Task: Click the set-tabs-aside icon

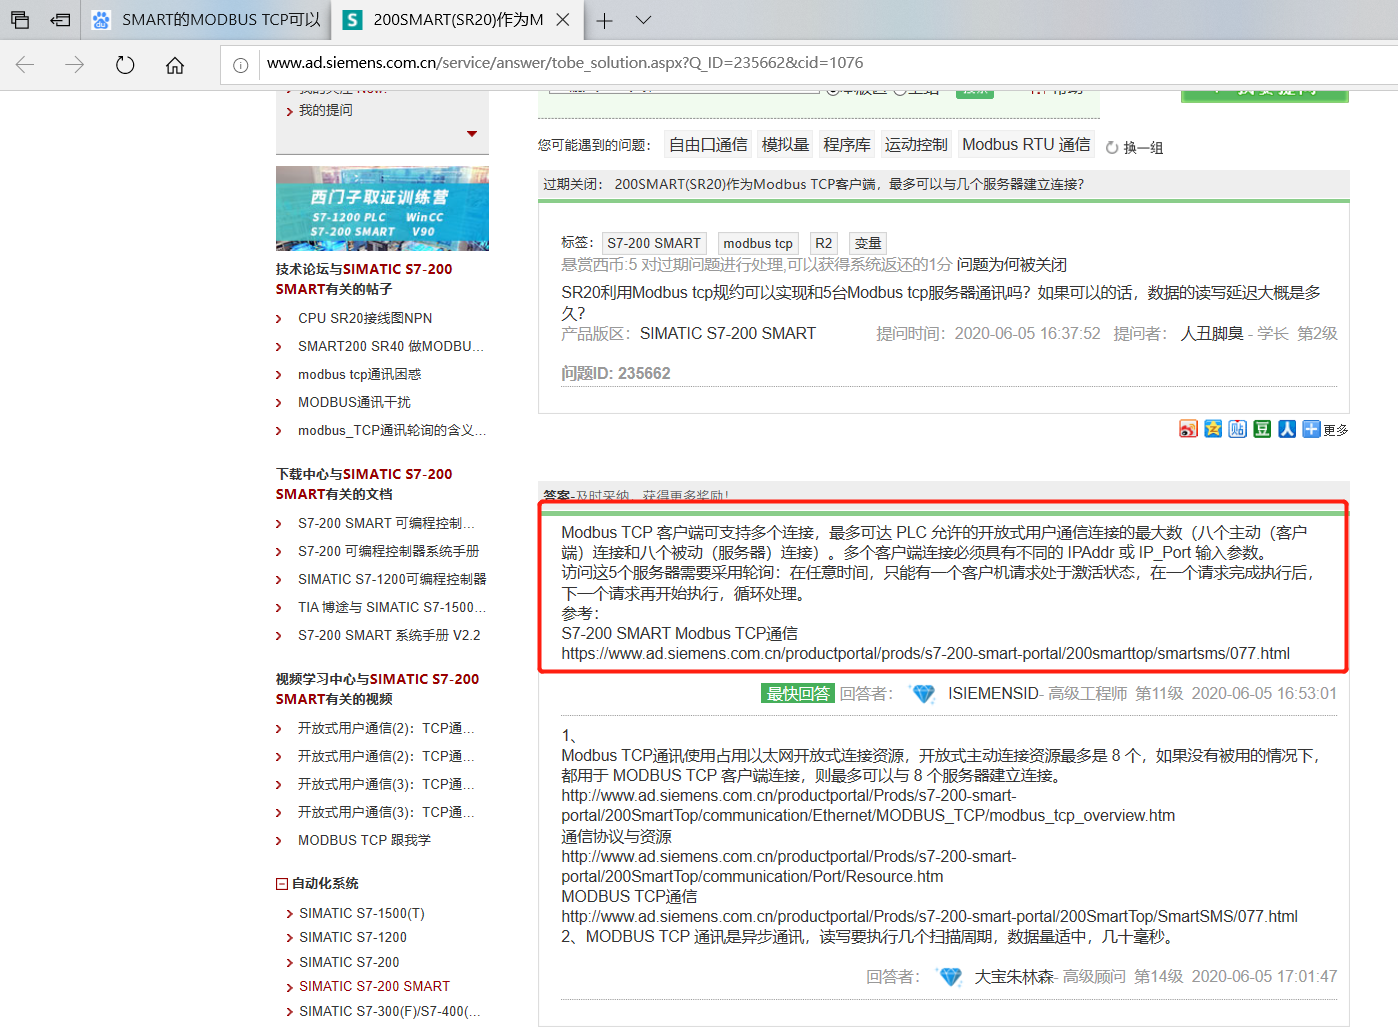Action: pyautogui.click(x=61, y=20)
